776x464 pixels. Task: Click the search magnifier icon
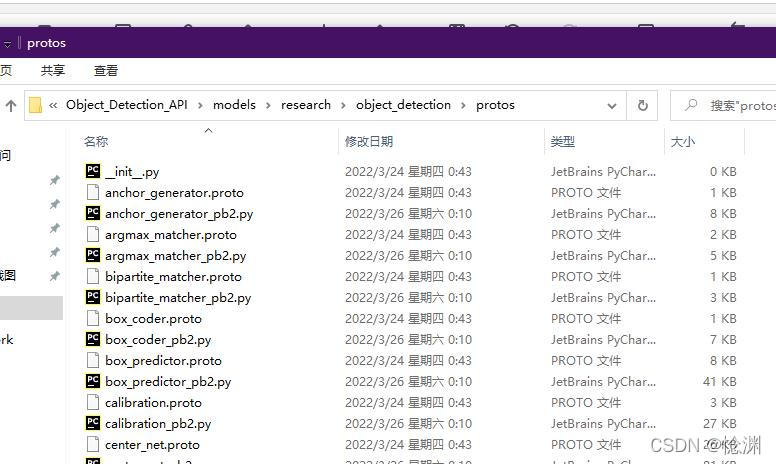click(691, 105)
